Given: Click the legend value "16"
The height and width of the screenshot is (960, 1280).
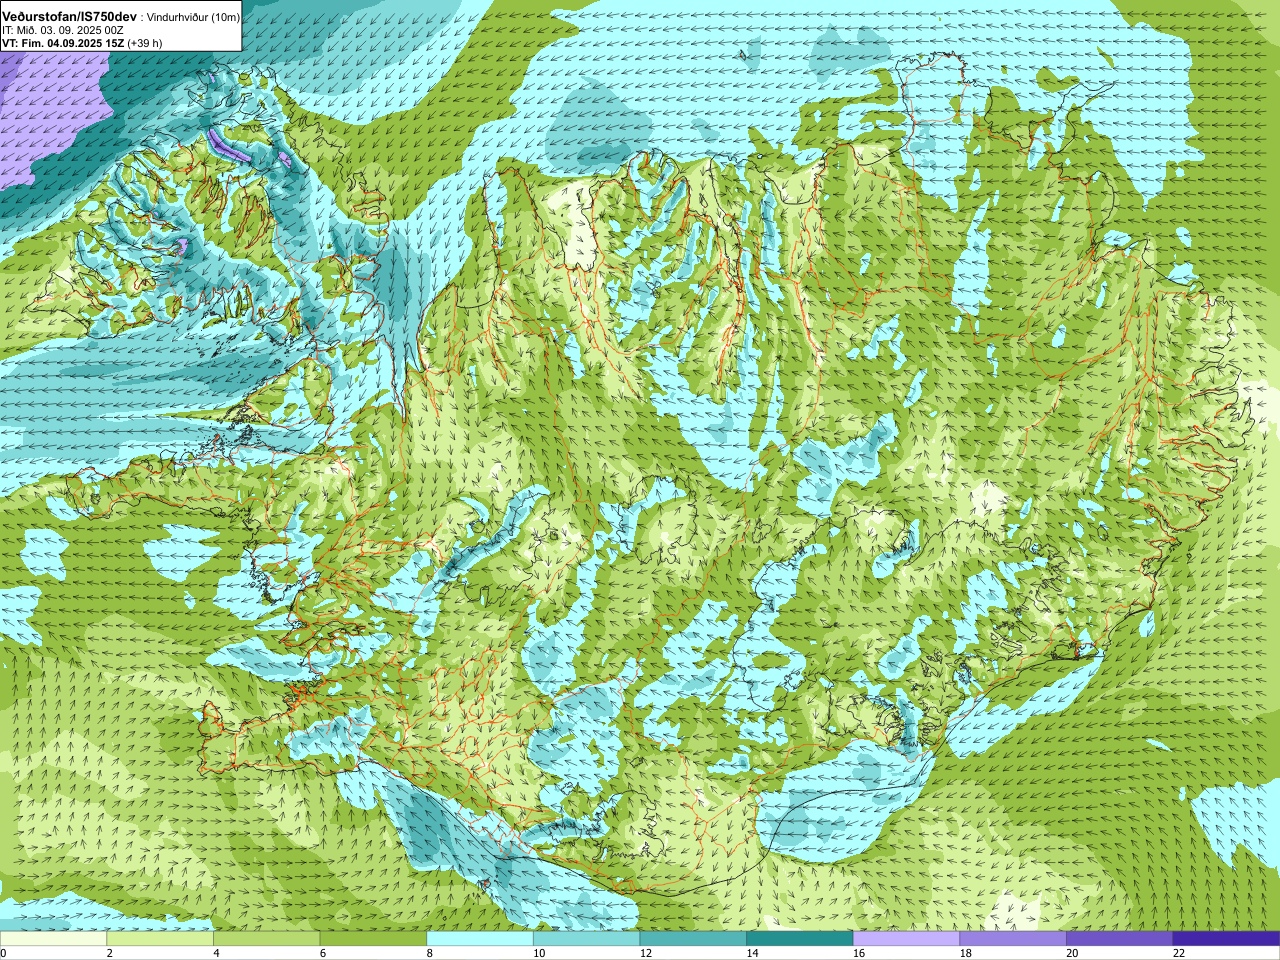Looking at the screenshot, I should point(859,953).
